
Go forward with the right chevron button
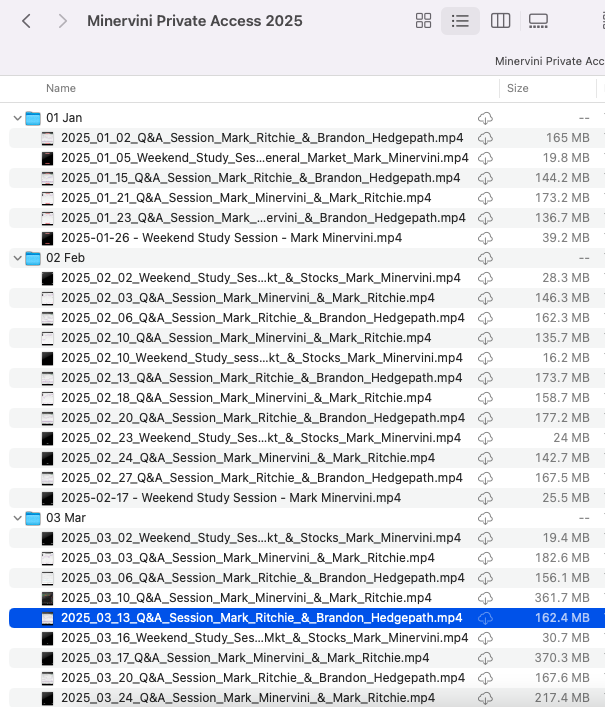pyautogui.click(x=63, y=21)
